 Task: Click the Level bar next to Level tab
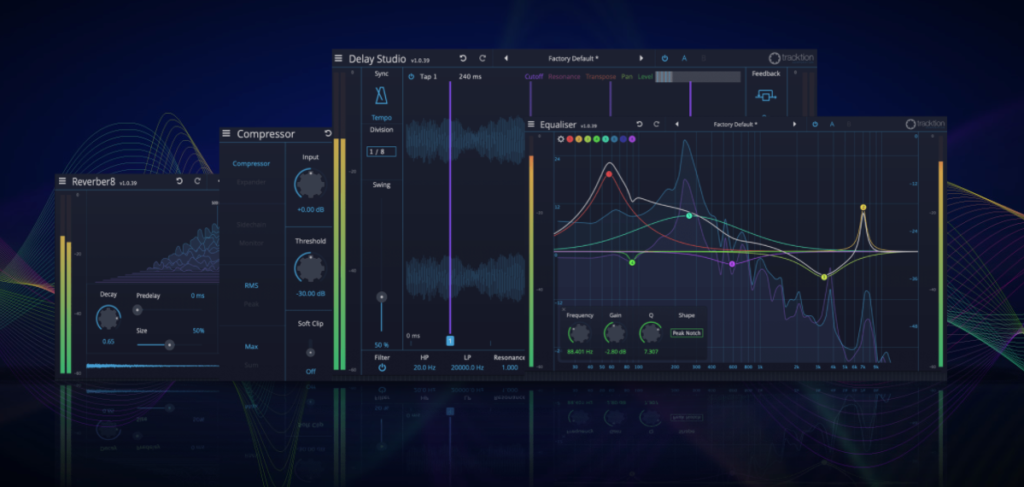coord(698,76)
